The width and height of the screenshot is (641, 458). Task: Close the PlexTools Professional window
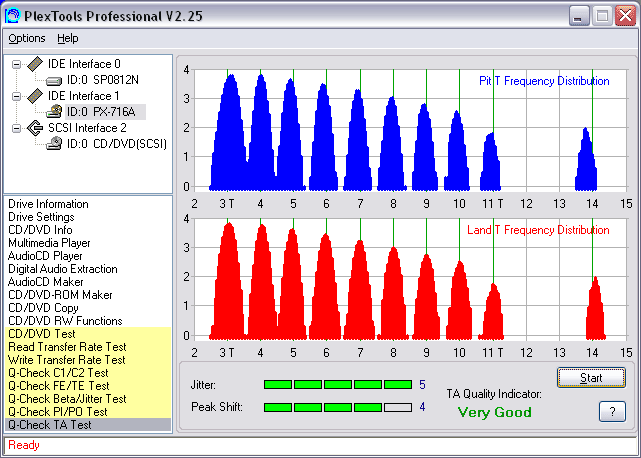tap(625, 16)
